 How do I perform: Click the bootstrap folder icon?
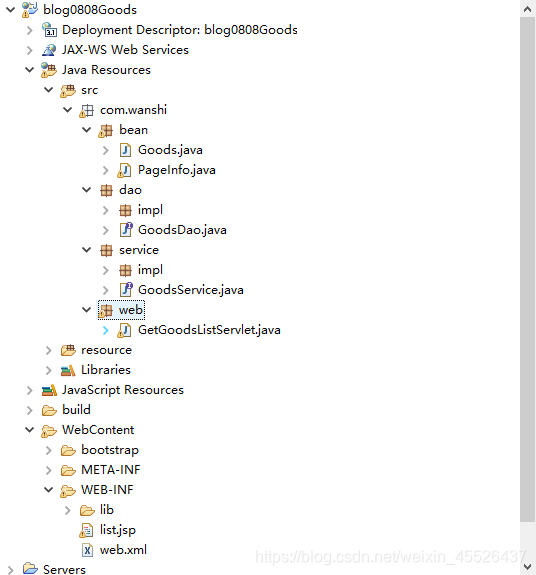click(x=68, y=450)
